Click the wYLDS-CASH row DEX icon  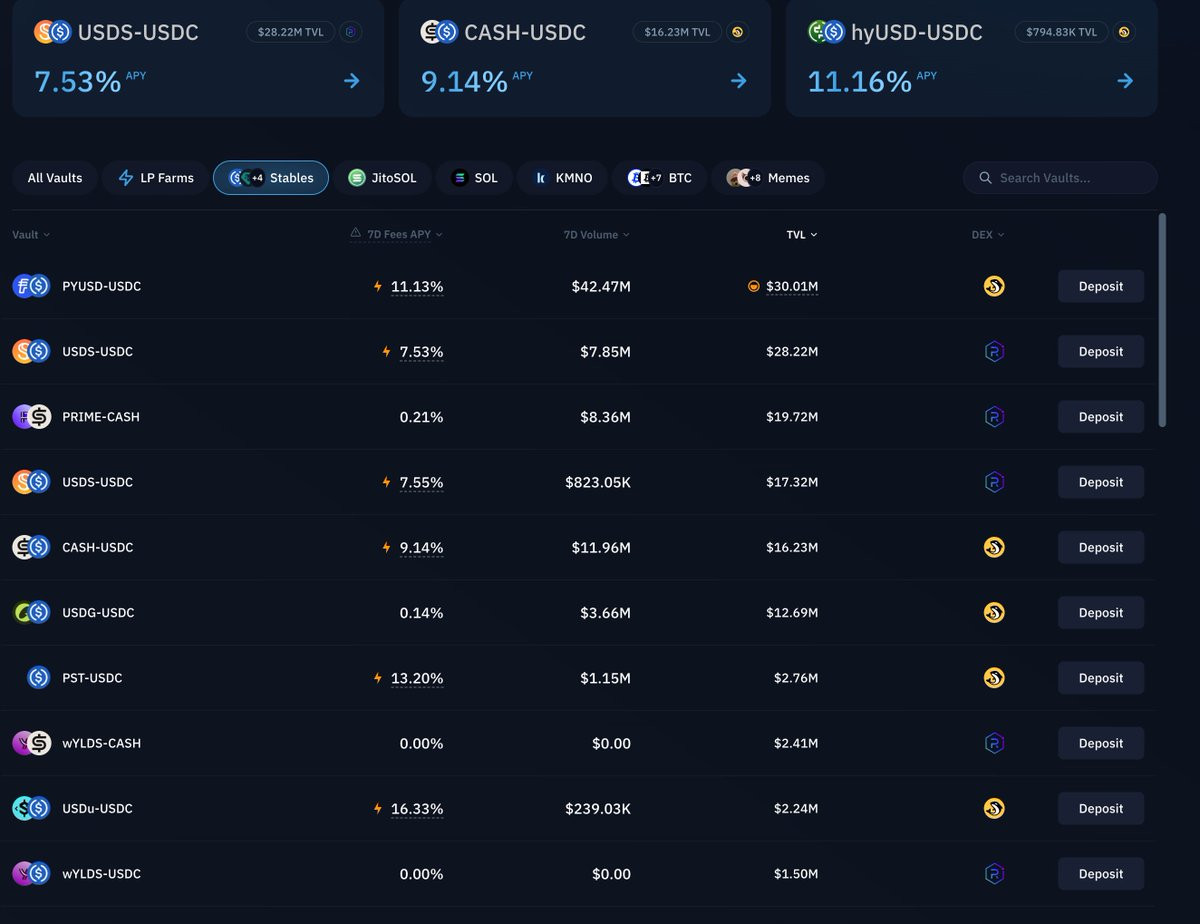point(994,743)
